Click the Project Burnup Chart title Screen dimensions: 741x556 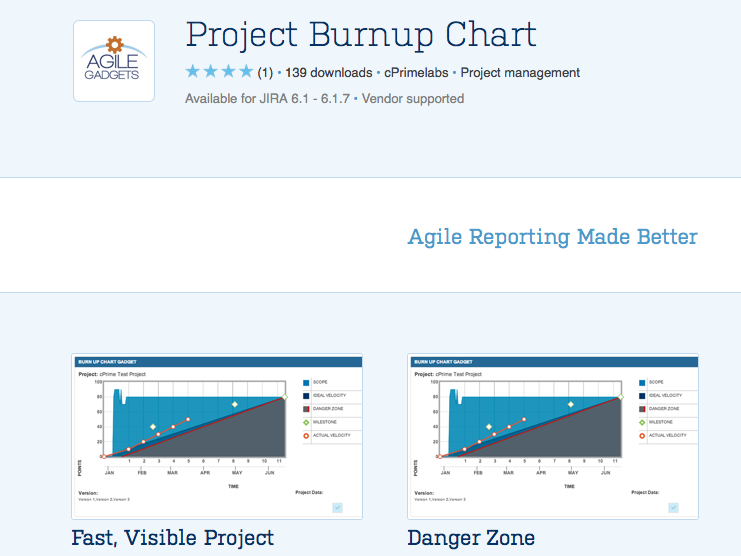coord(361,35)
